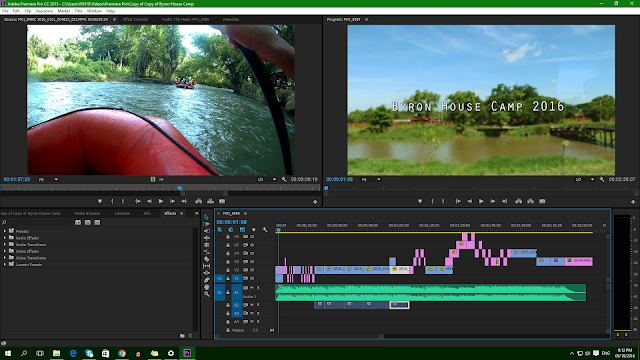Open Program monitor zoom level Fit dropdown
Viewport: 640px width, 360px height.
point(371,179)
